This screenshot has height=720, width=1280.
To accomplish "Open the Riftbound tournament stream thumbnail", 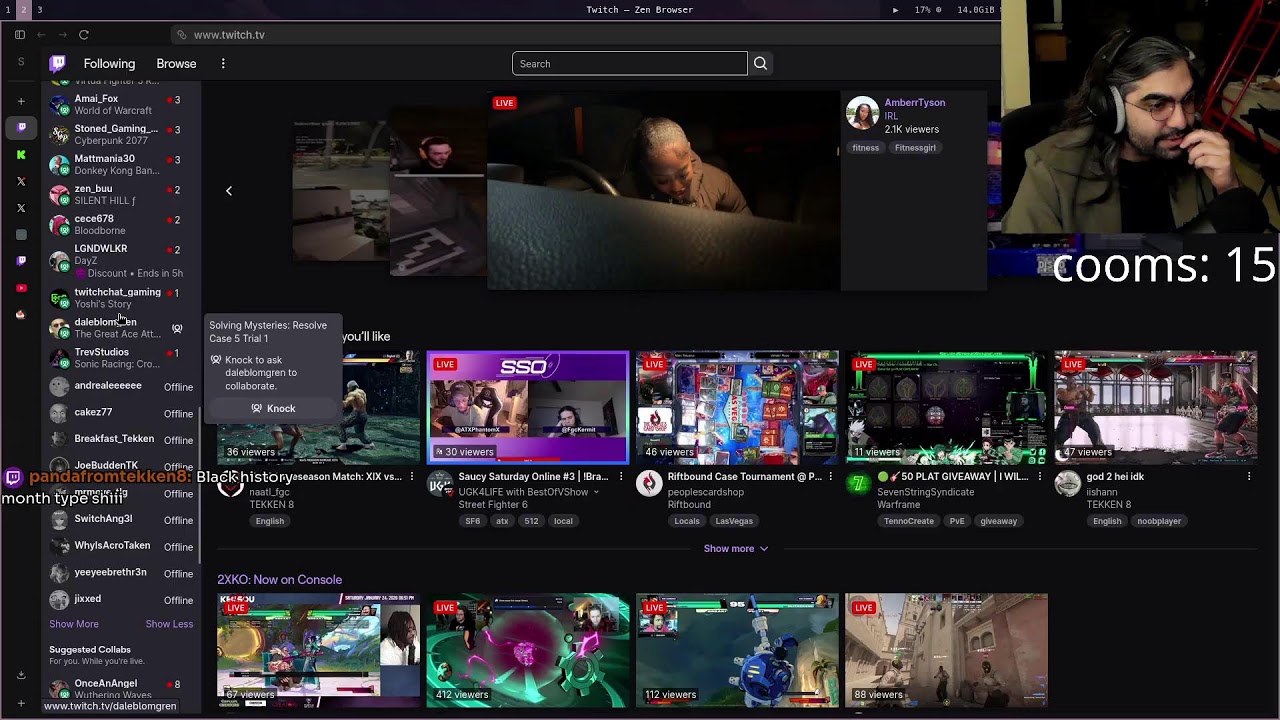I will point(738,408).
